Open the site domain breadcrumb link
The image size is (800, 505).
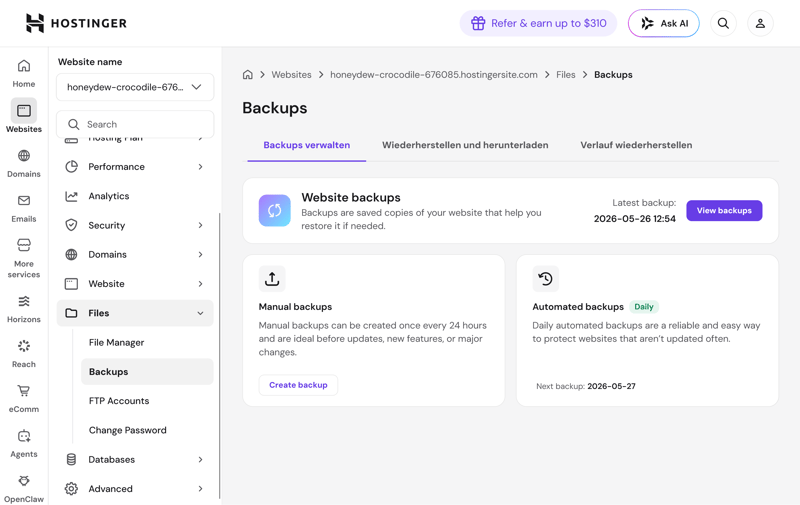(x=434, y=74)
